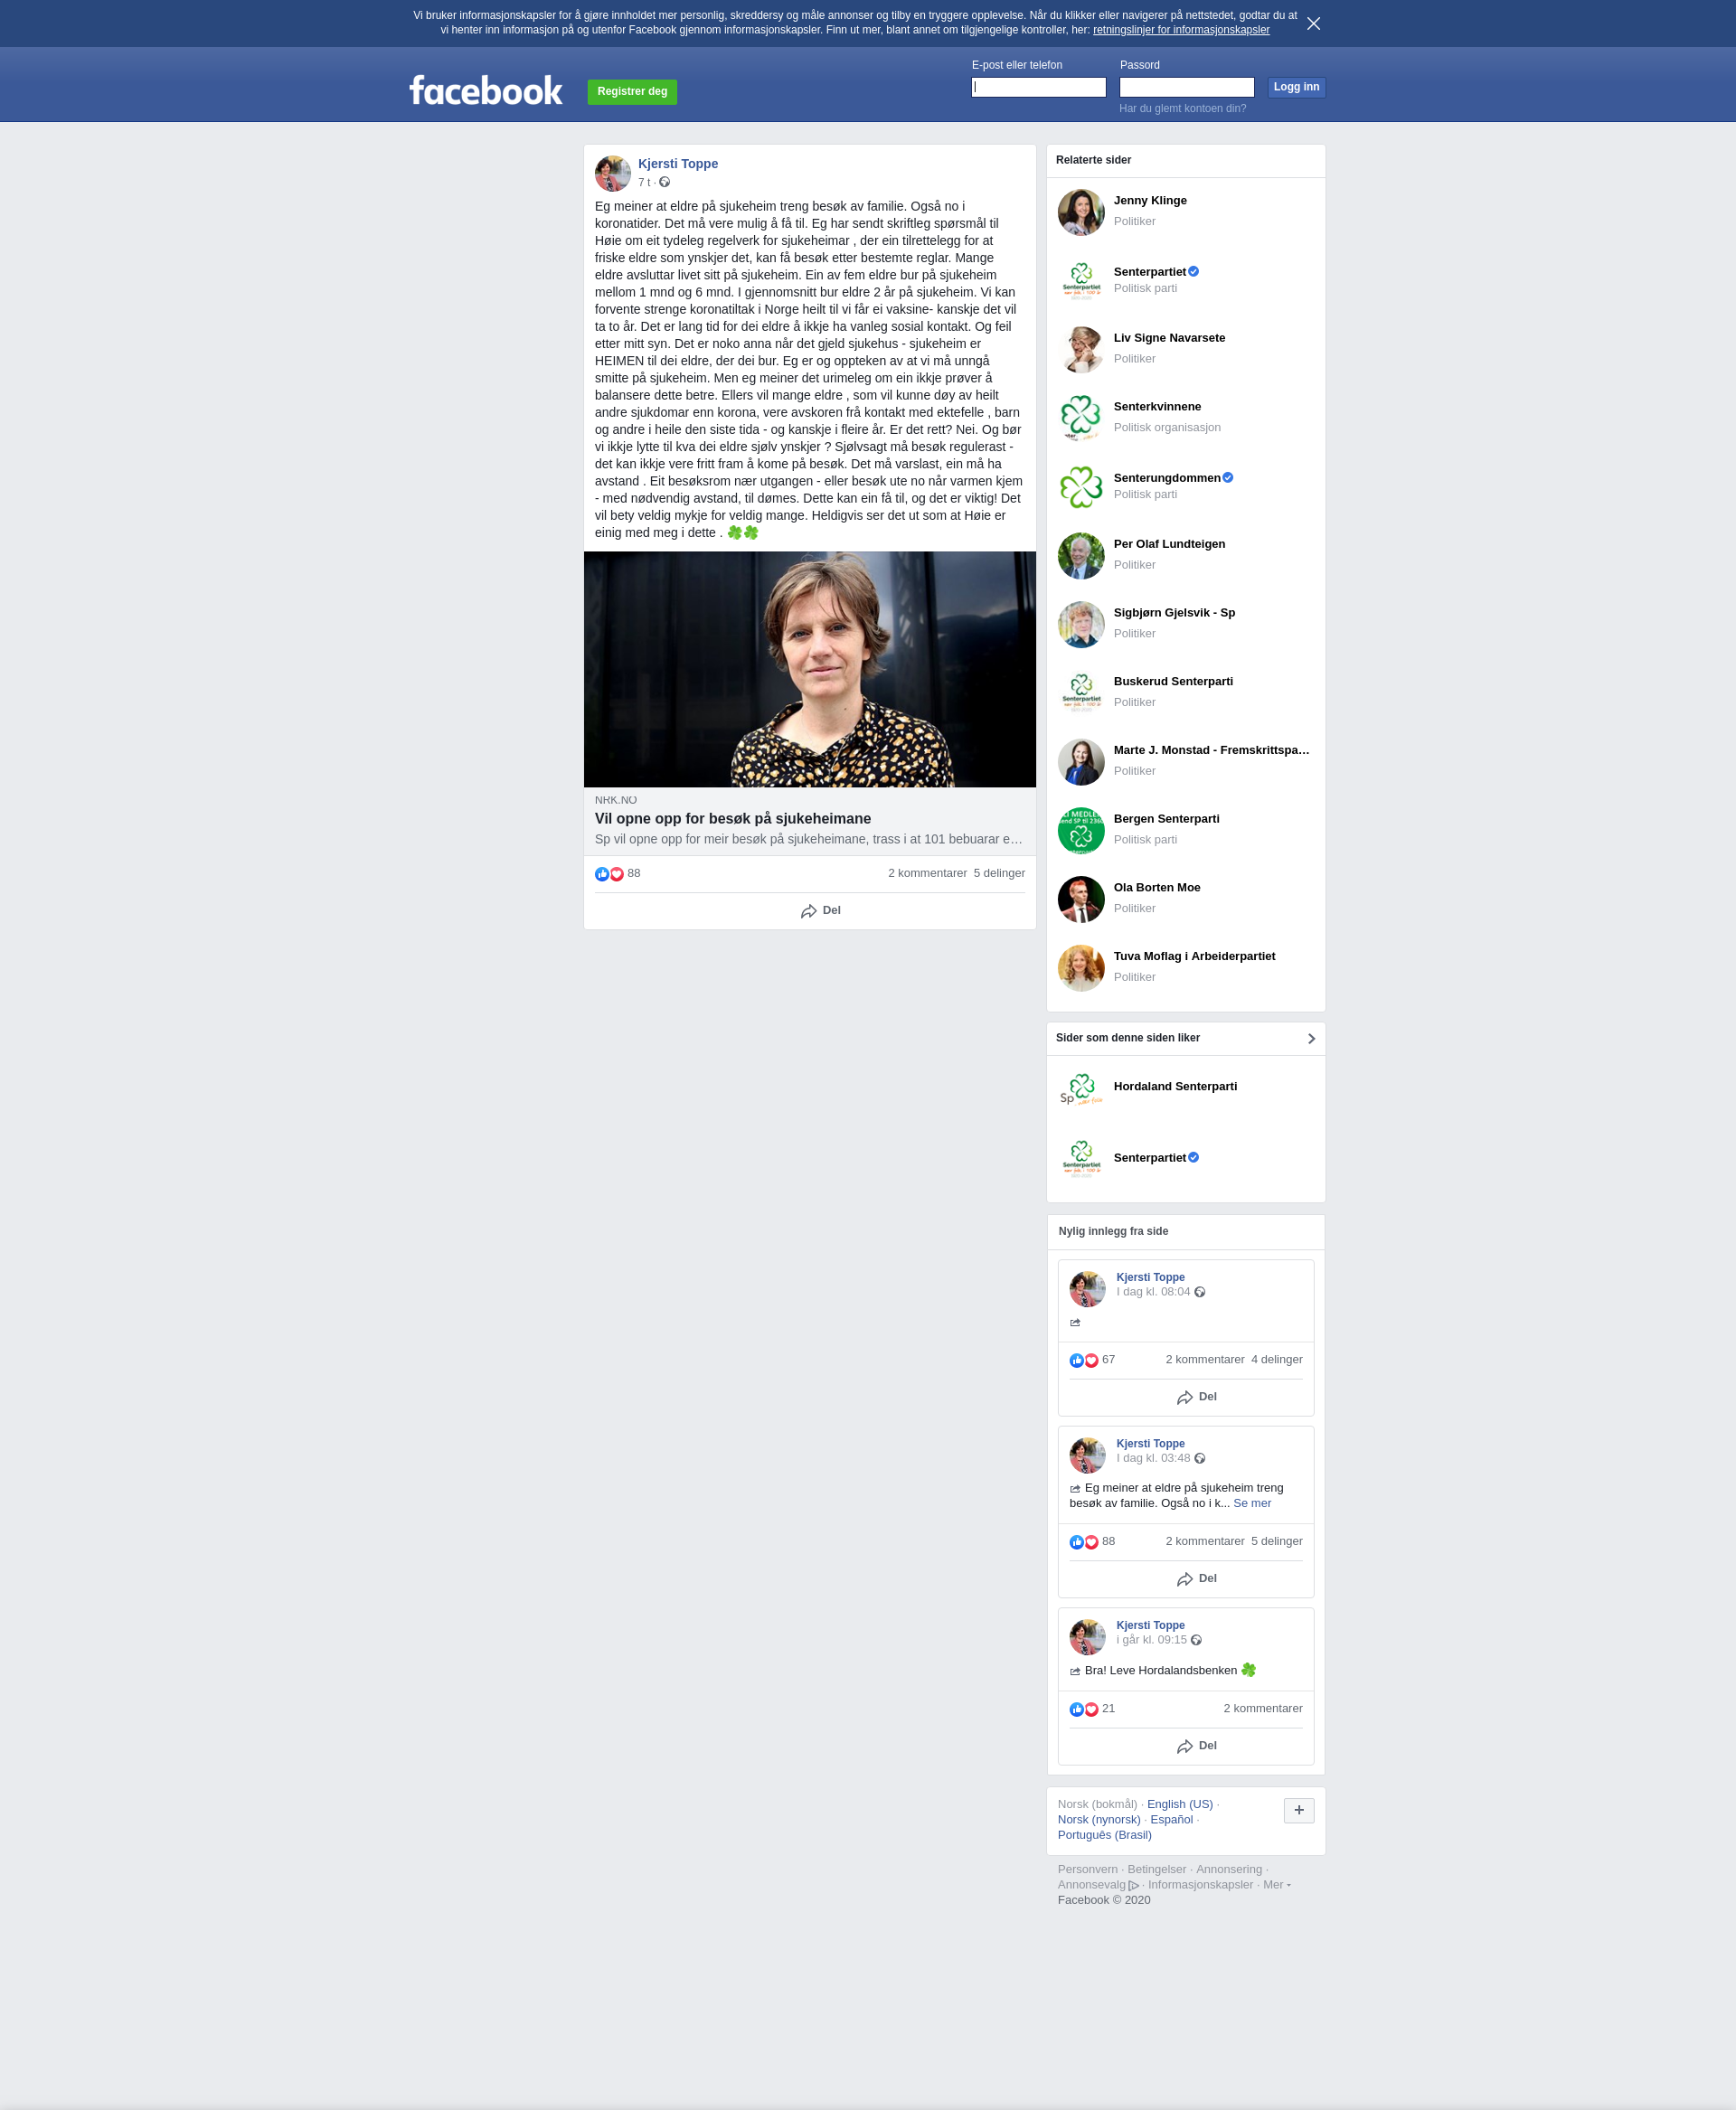Open Kjersti Toppe profile picture in main post
This screenshot has width=1736, height=2110.
click(612, 173)
